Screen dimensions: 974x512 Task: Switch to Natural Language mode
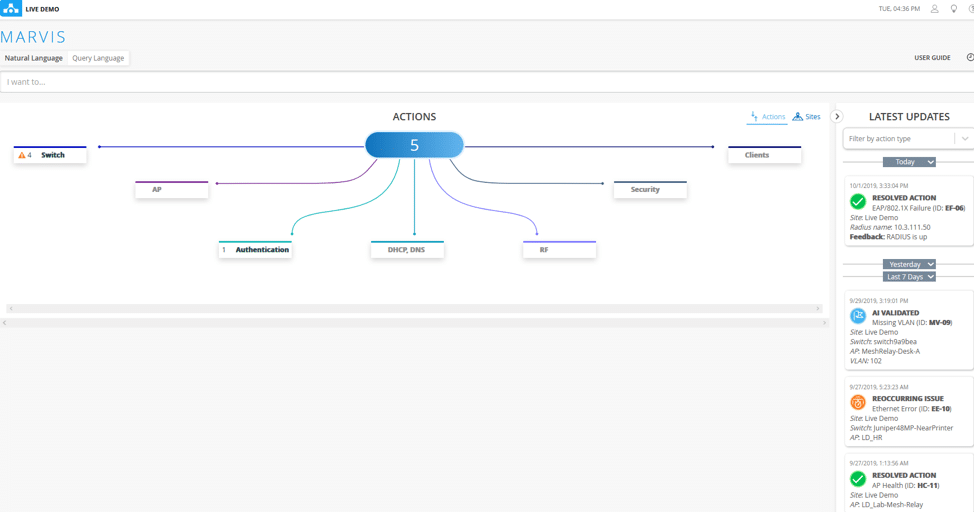(x=34, y=58)
